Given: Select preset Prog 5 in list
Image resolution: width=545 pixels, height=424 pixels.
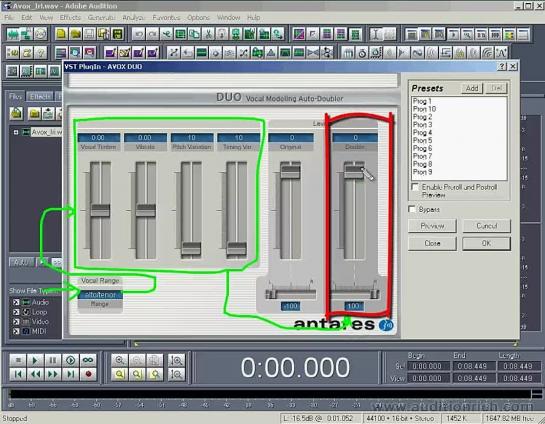Looking at the screenshot, I should coord(422,140).
